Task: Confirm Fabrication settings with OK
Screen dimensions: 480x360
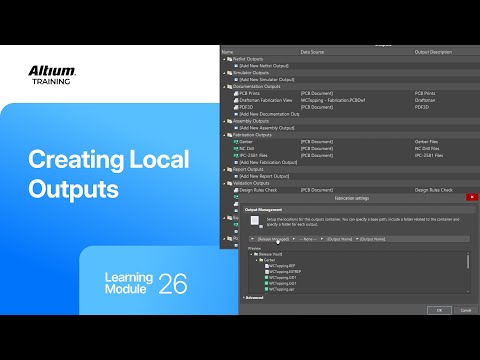Action: [439, 310]
